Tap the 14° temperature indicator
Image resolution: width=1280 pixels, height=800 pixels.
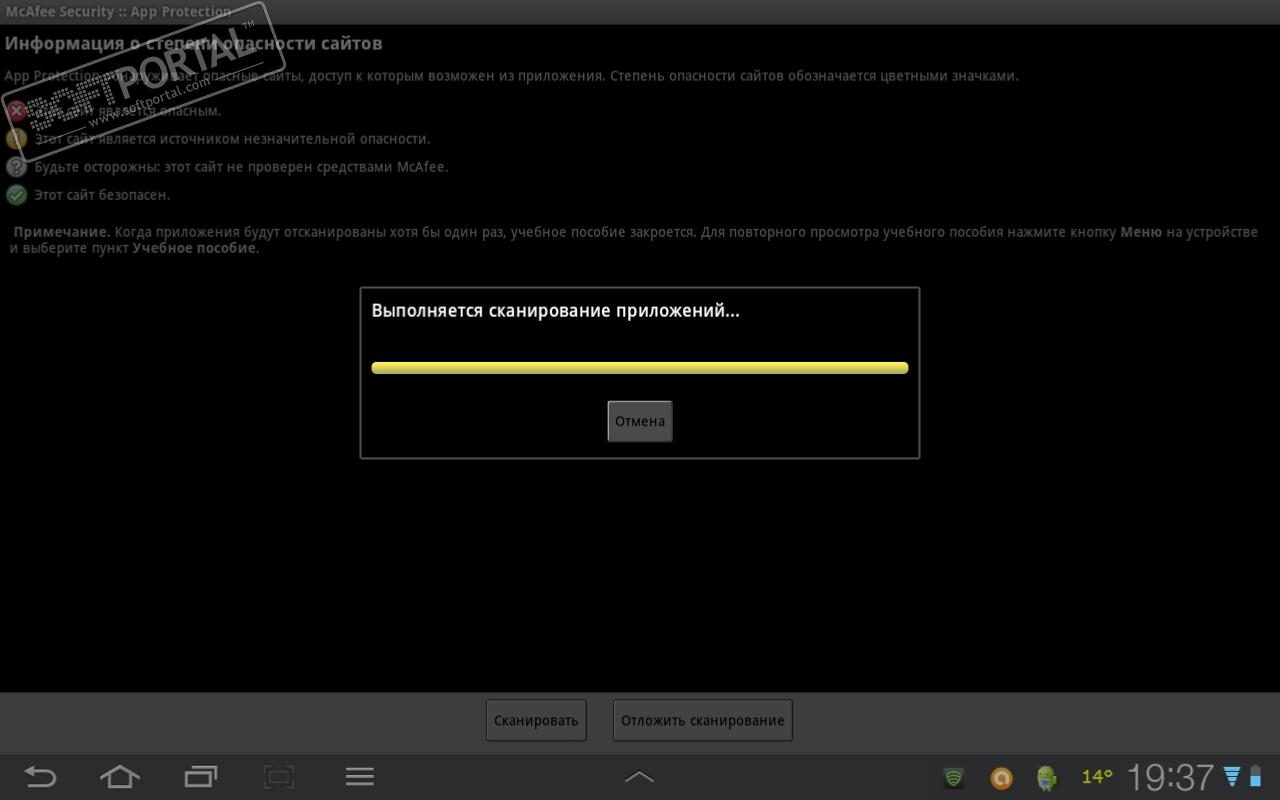[x=1097, y=777]
